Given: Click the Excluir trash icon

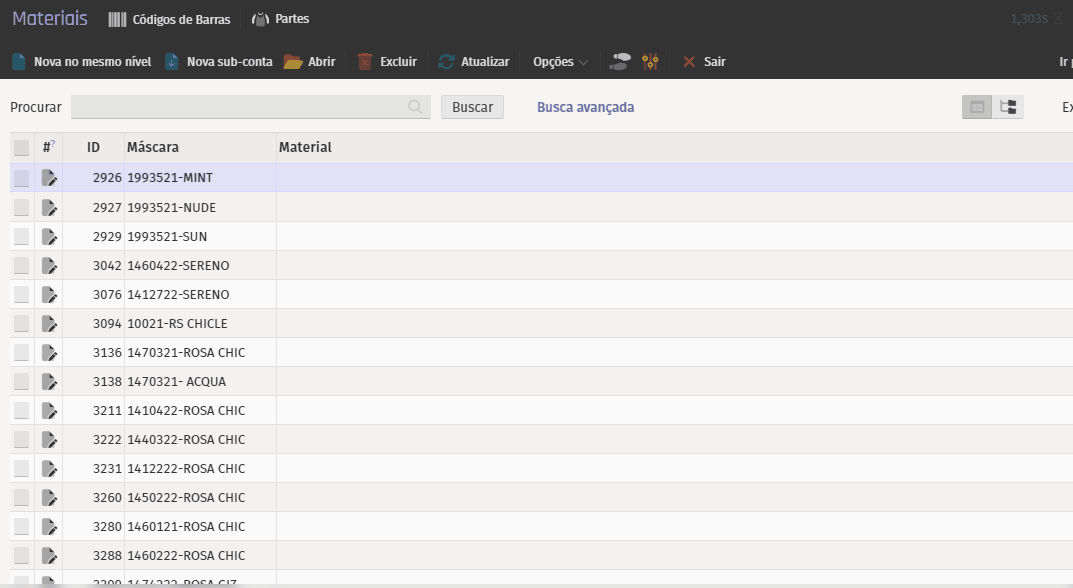Looking at the screenshot, I should tap(366, 62).
